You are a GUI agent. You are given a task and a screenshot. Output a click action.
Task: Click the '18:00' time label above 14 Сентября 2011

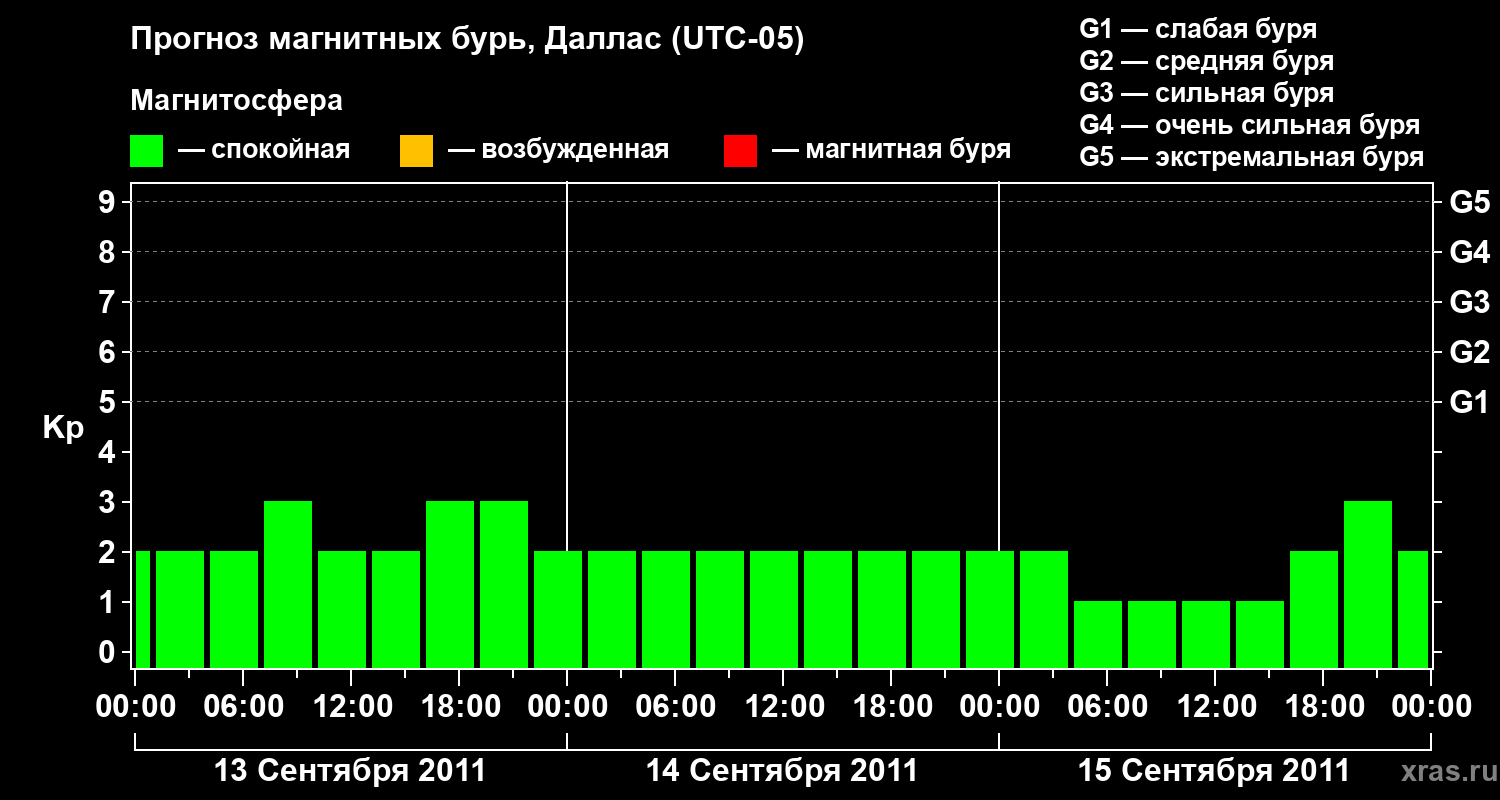[x=892, y=707]
